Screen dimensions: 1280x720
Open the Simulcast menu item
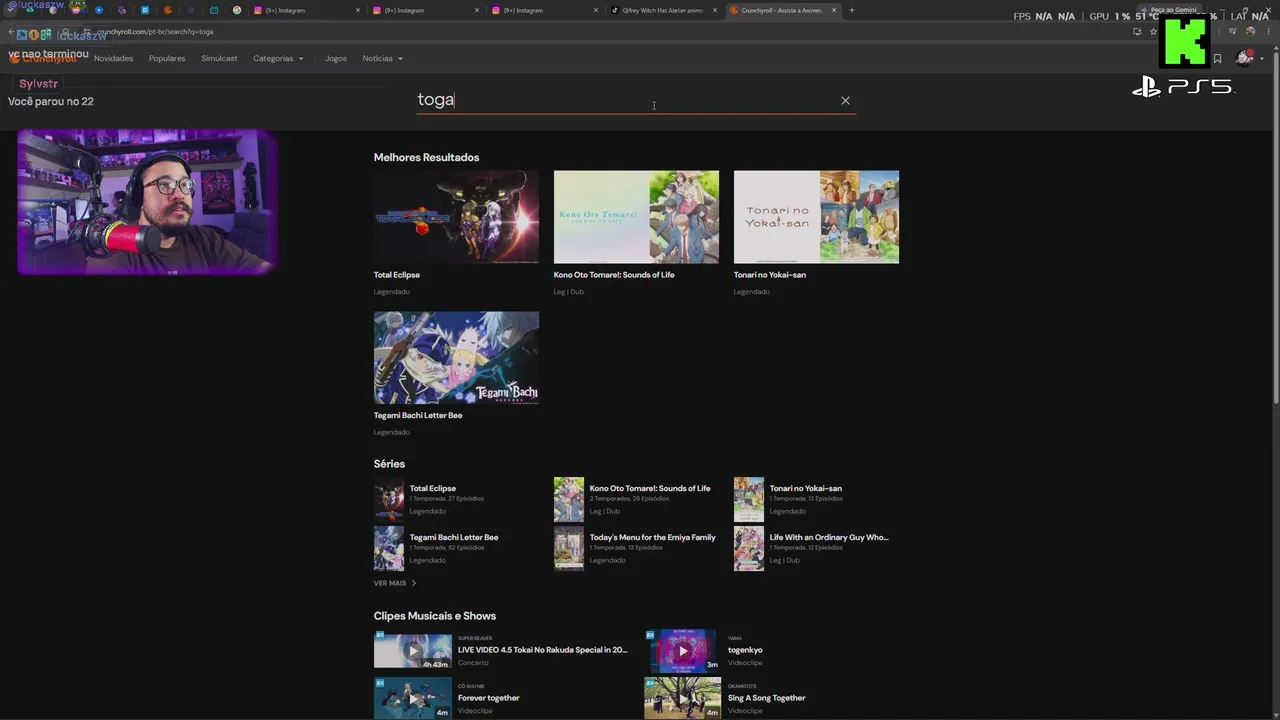[219, 59]
